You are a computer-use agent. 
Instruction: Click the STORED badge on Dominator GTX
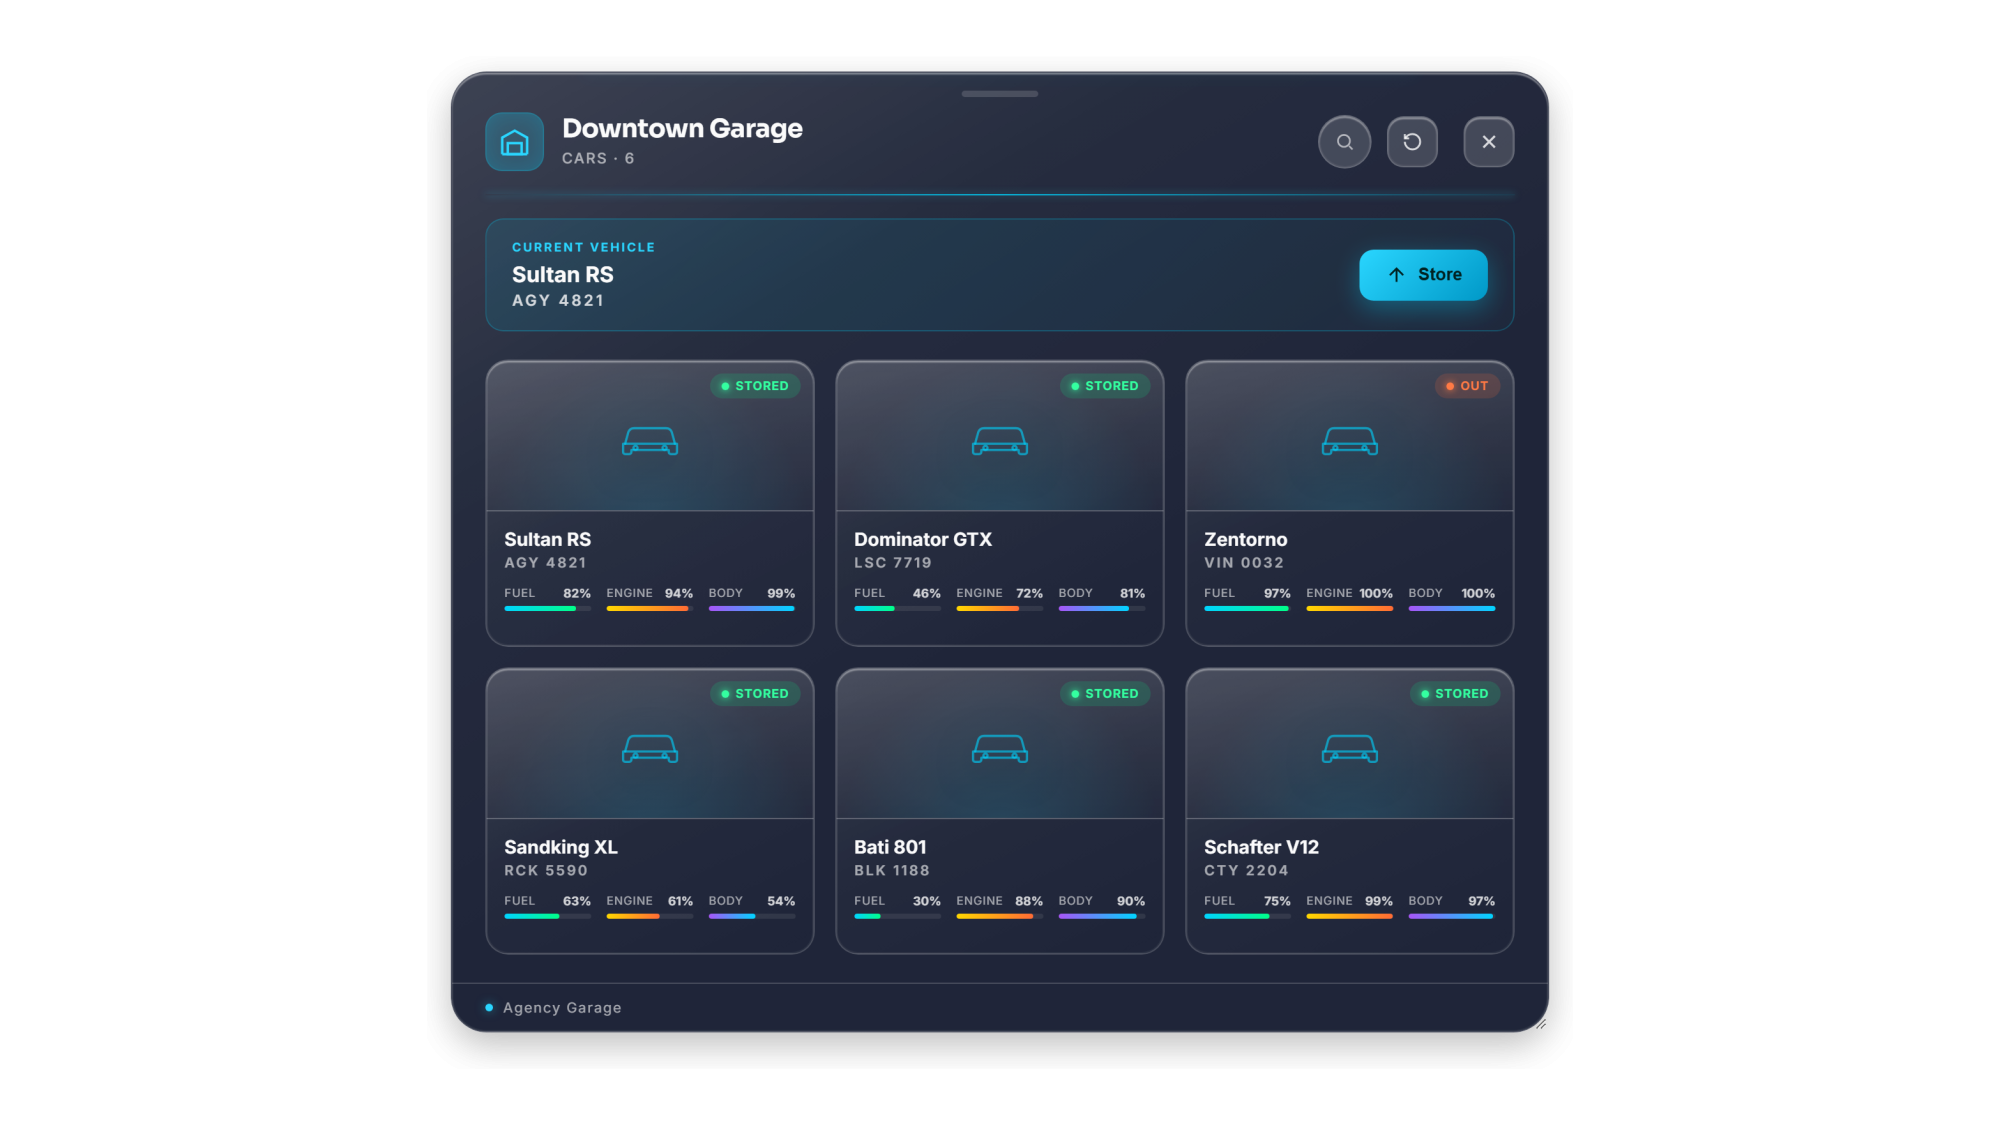click(1104, 386)
